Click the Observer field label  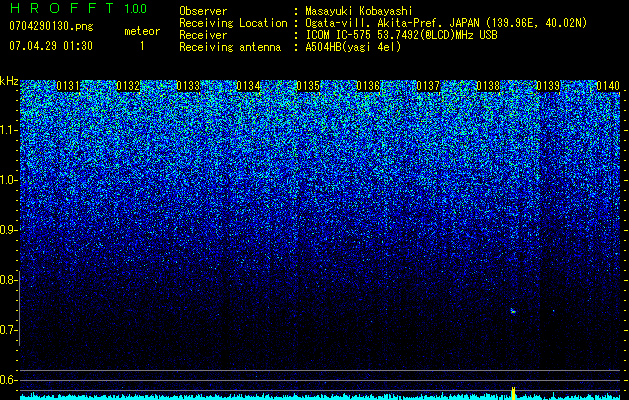[203, 11]
